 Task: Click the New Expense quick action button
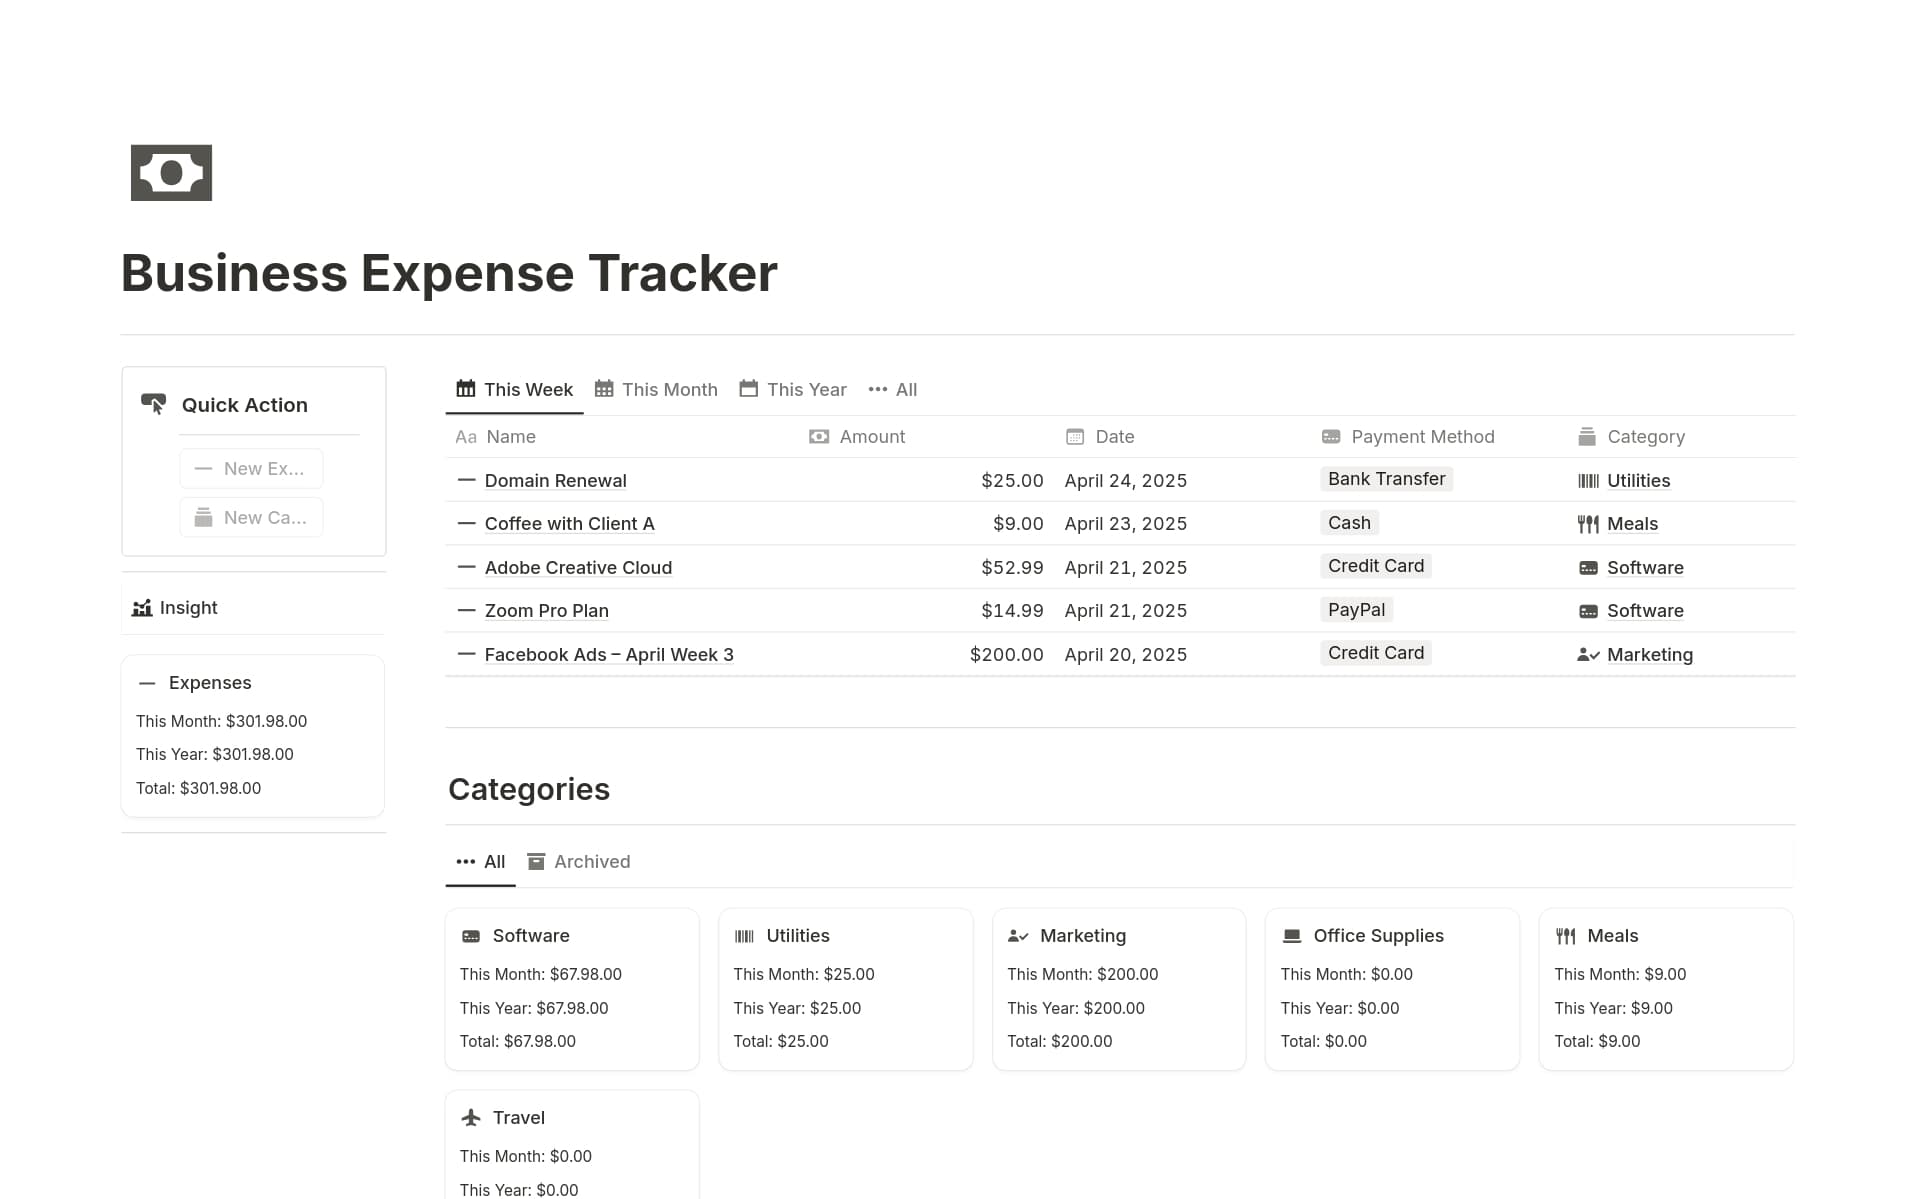(x=251, y=468)
